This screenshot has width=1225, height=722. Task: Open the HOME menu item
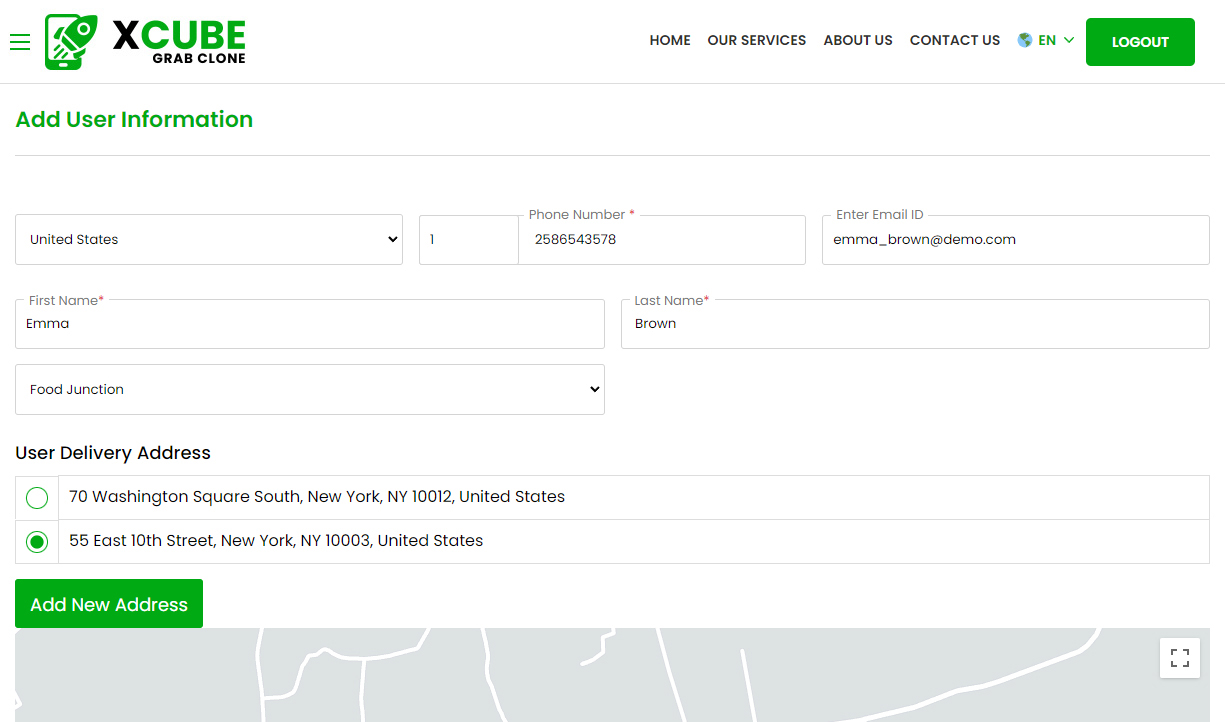click(669, 41)
